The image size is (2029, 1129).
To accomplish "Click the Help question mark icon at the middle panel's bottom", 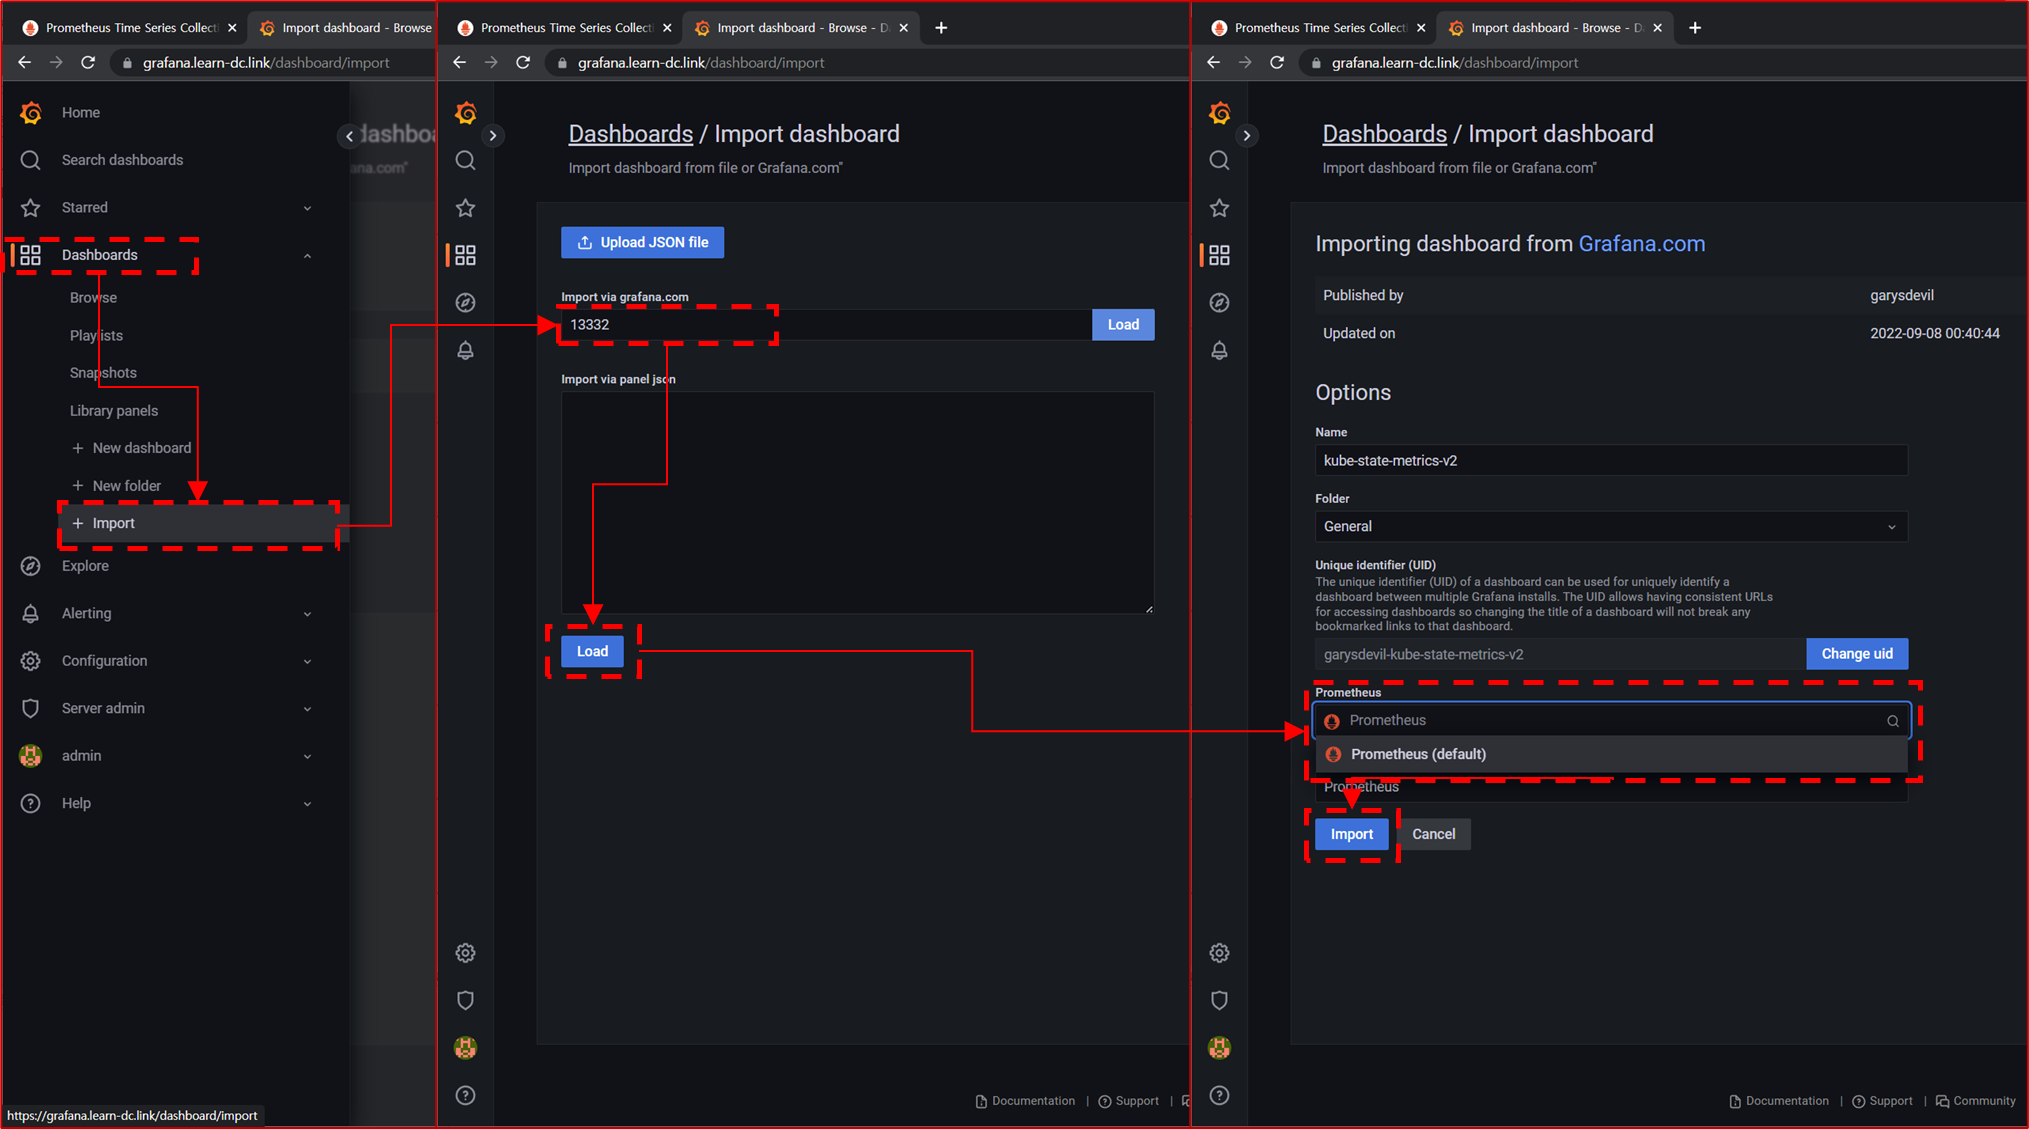I will point(465,1096).
